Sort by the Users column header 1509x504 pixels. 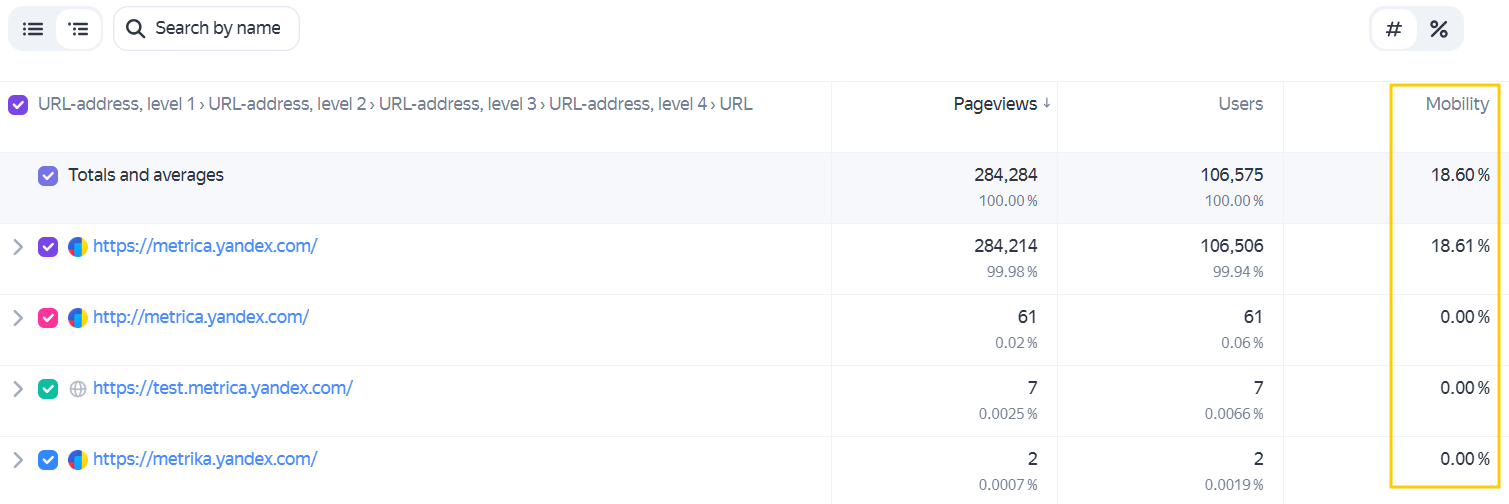1241,104
